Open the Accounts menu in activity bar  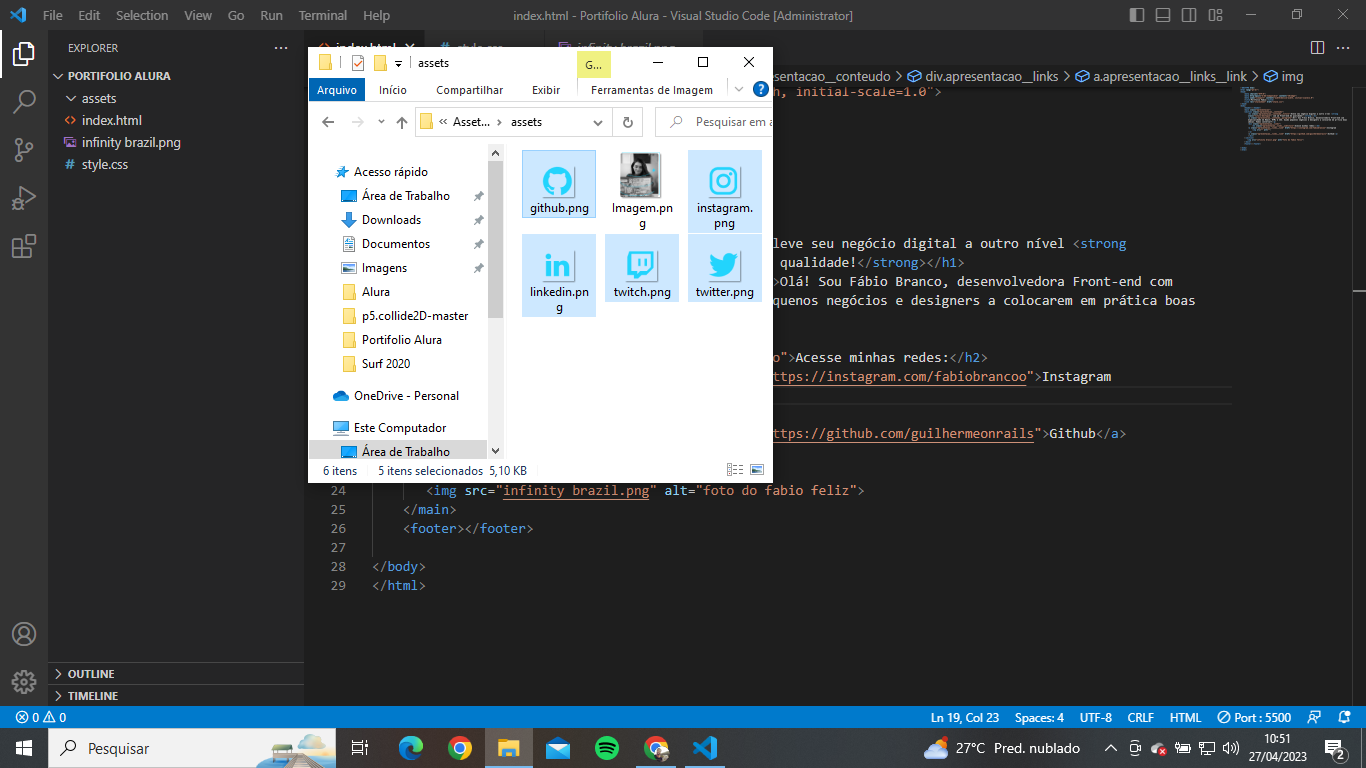pyautogui.click(x=24, y=634)
